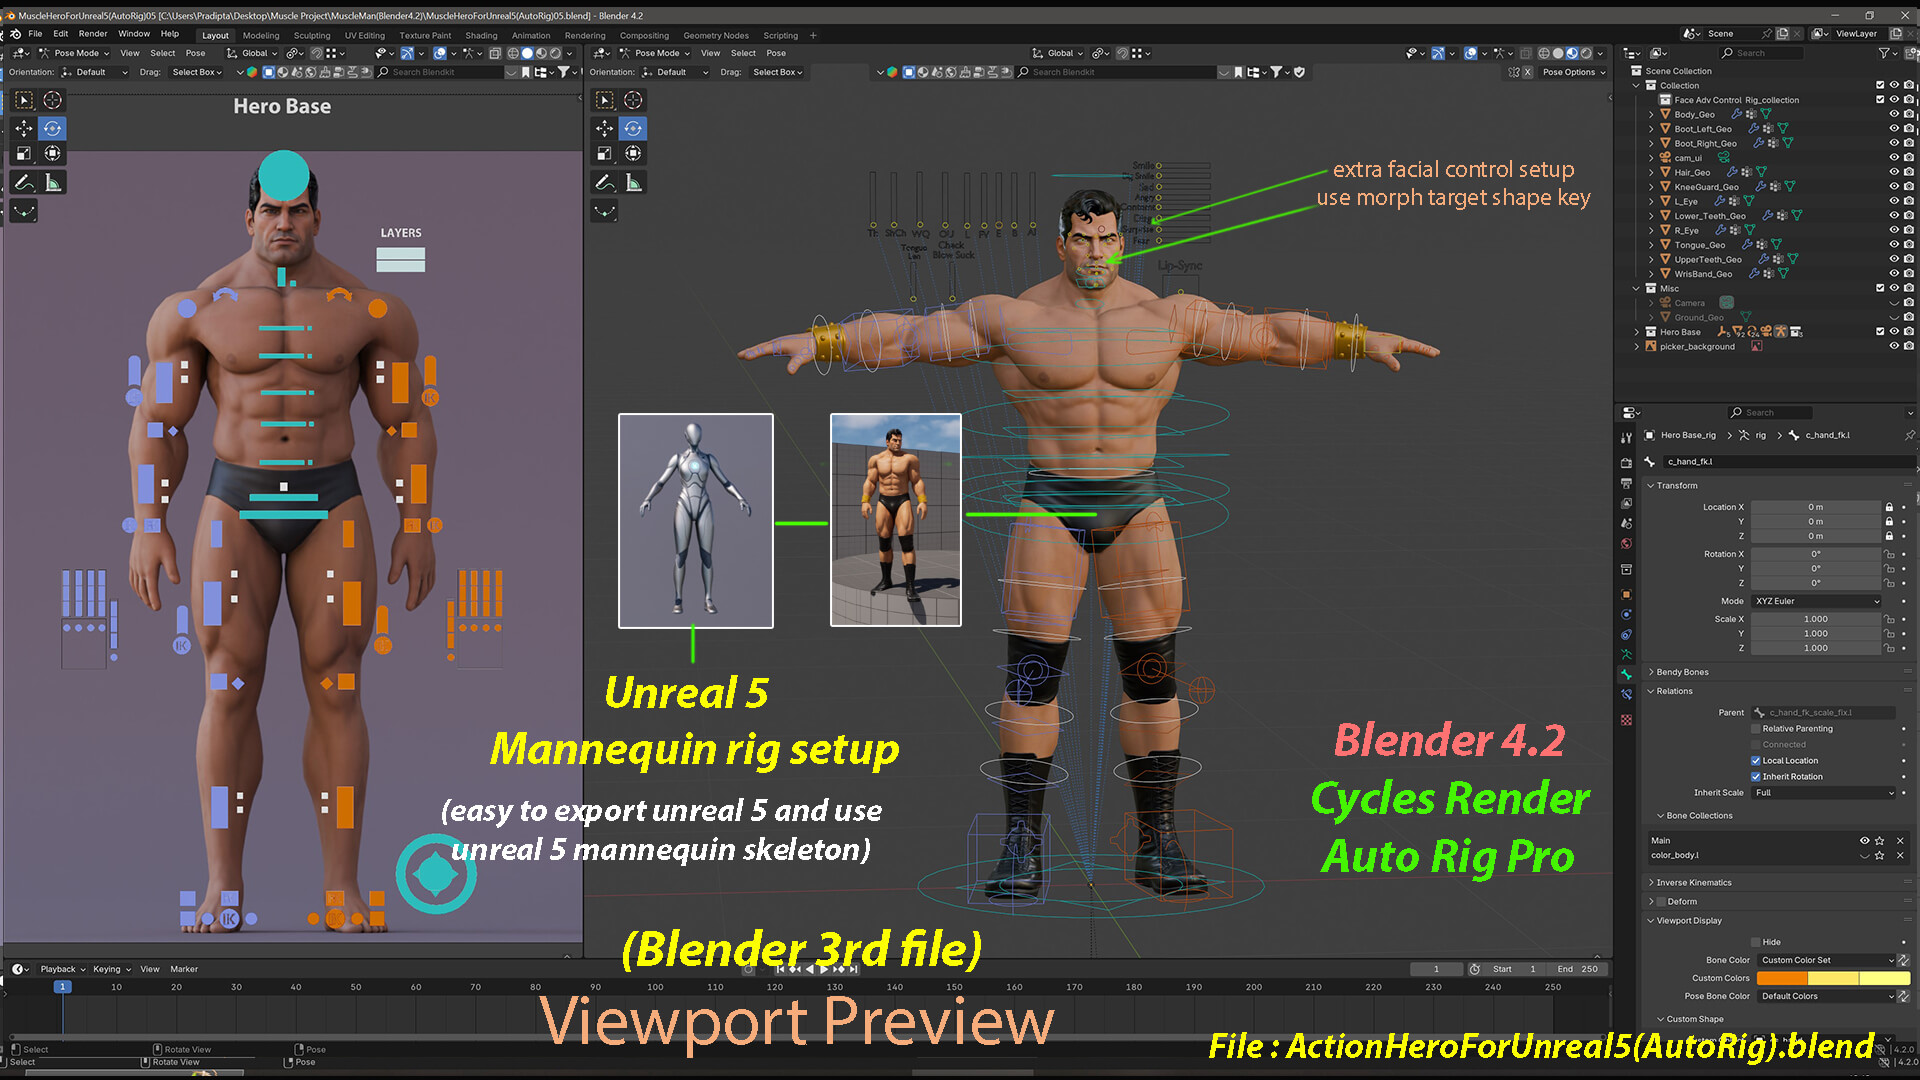Image resolution: width=1920 pixels, height=1080 pixels.
Task: Click the Hair_Geo mesh data icon
Action: [x=1760, y=172]
